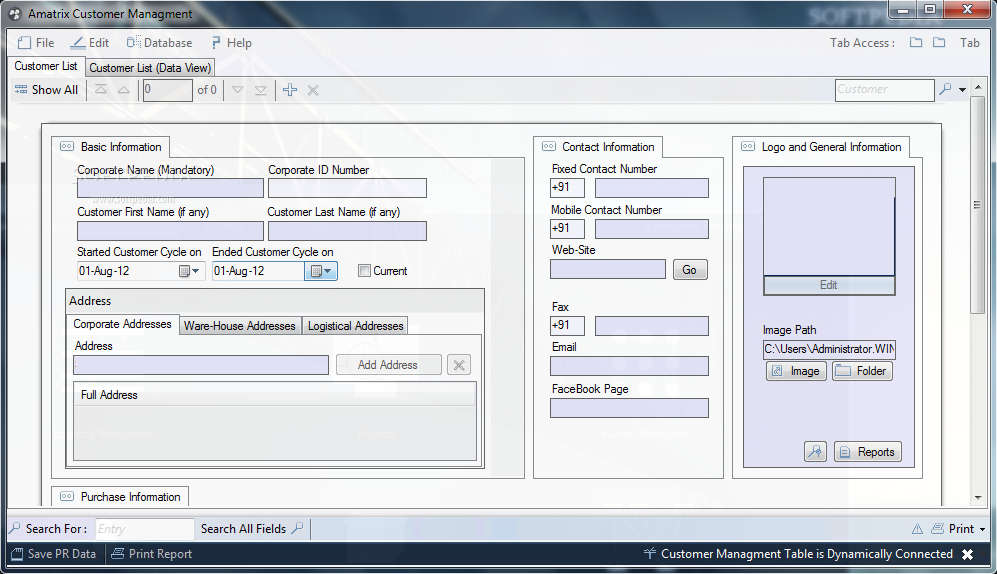Open the Database menu
Image resolution: width=997 pixels, height=574 pixels.
pyautogui.click(x=159, y=43)
